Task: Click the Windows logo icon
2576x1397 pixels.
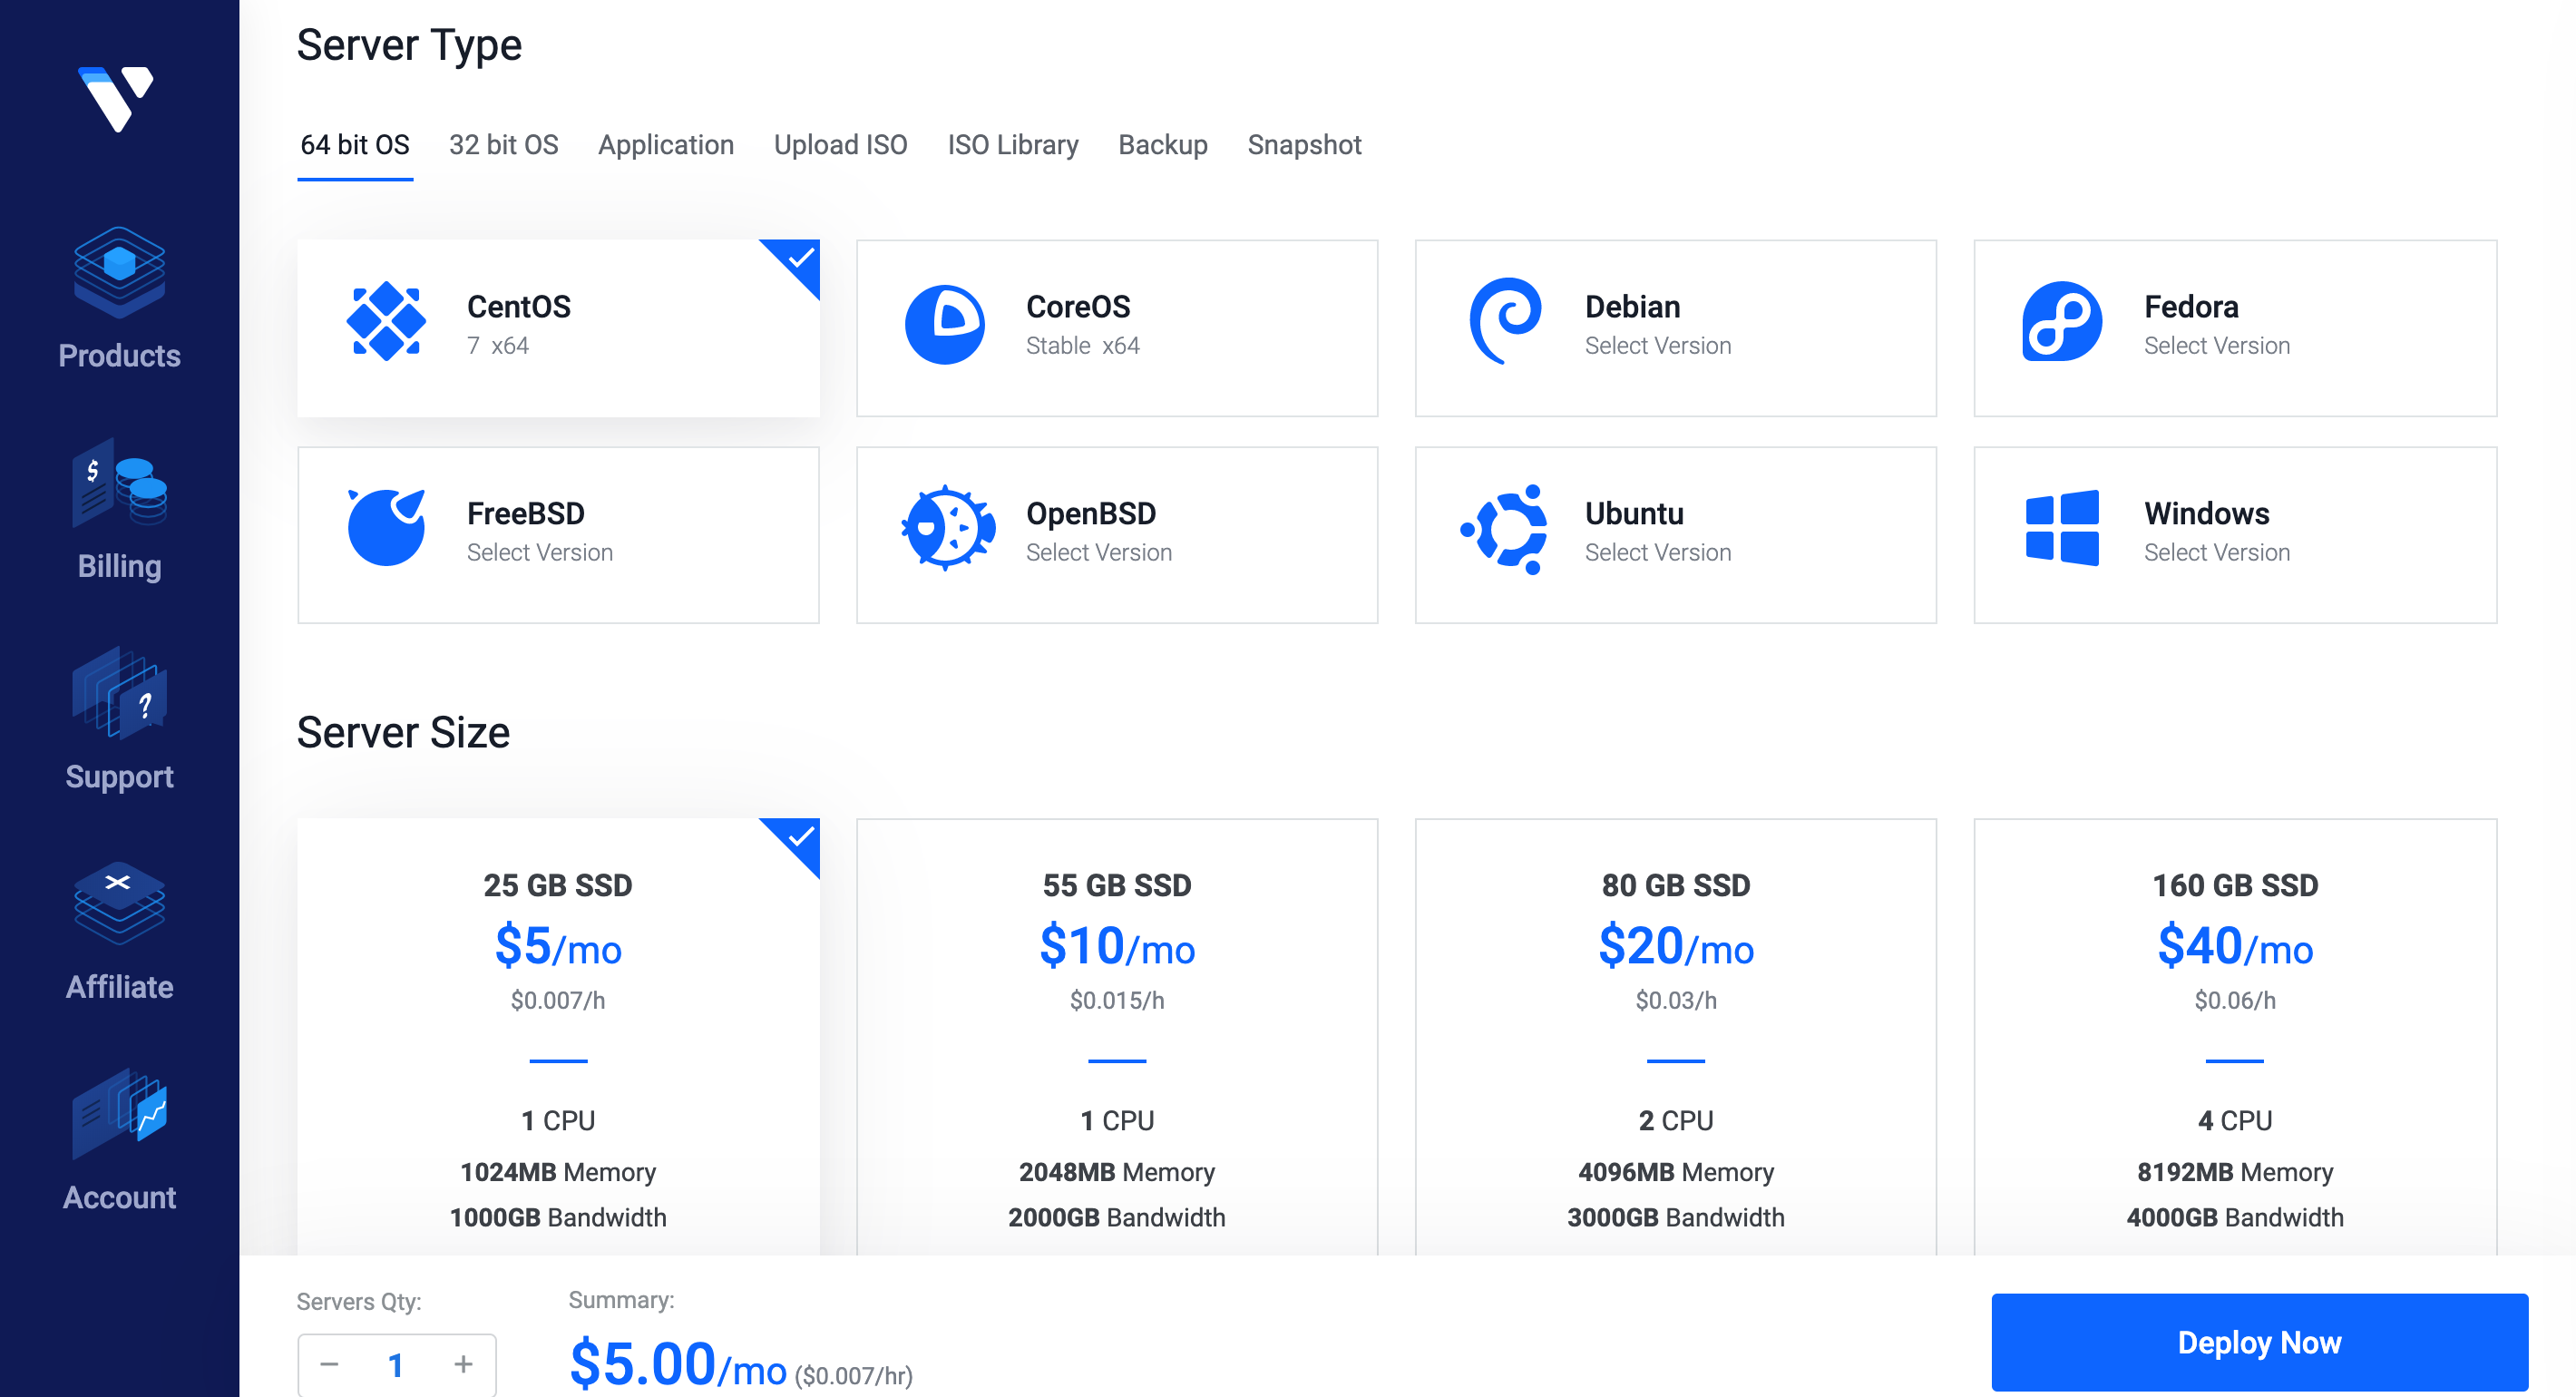Action: point(2062,528)
